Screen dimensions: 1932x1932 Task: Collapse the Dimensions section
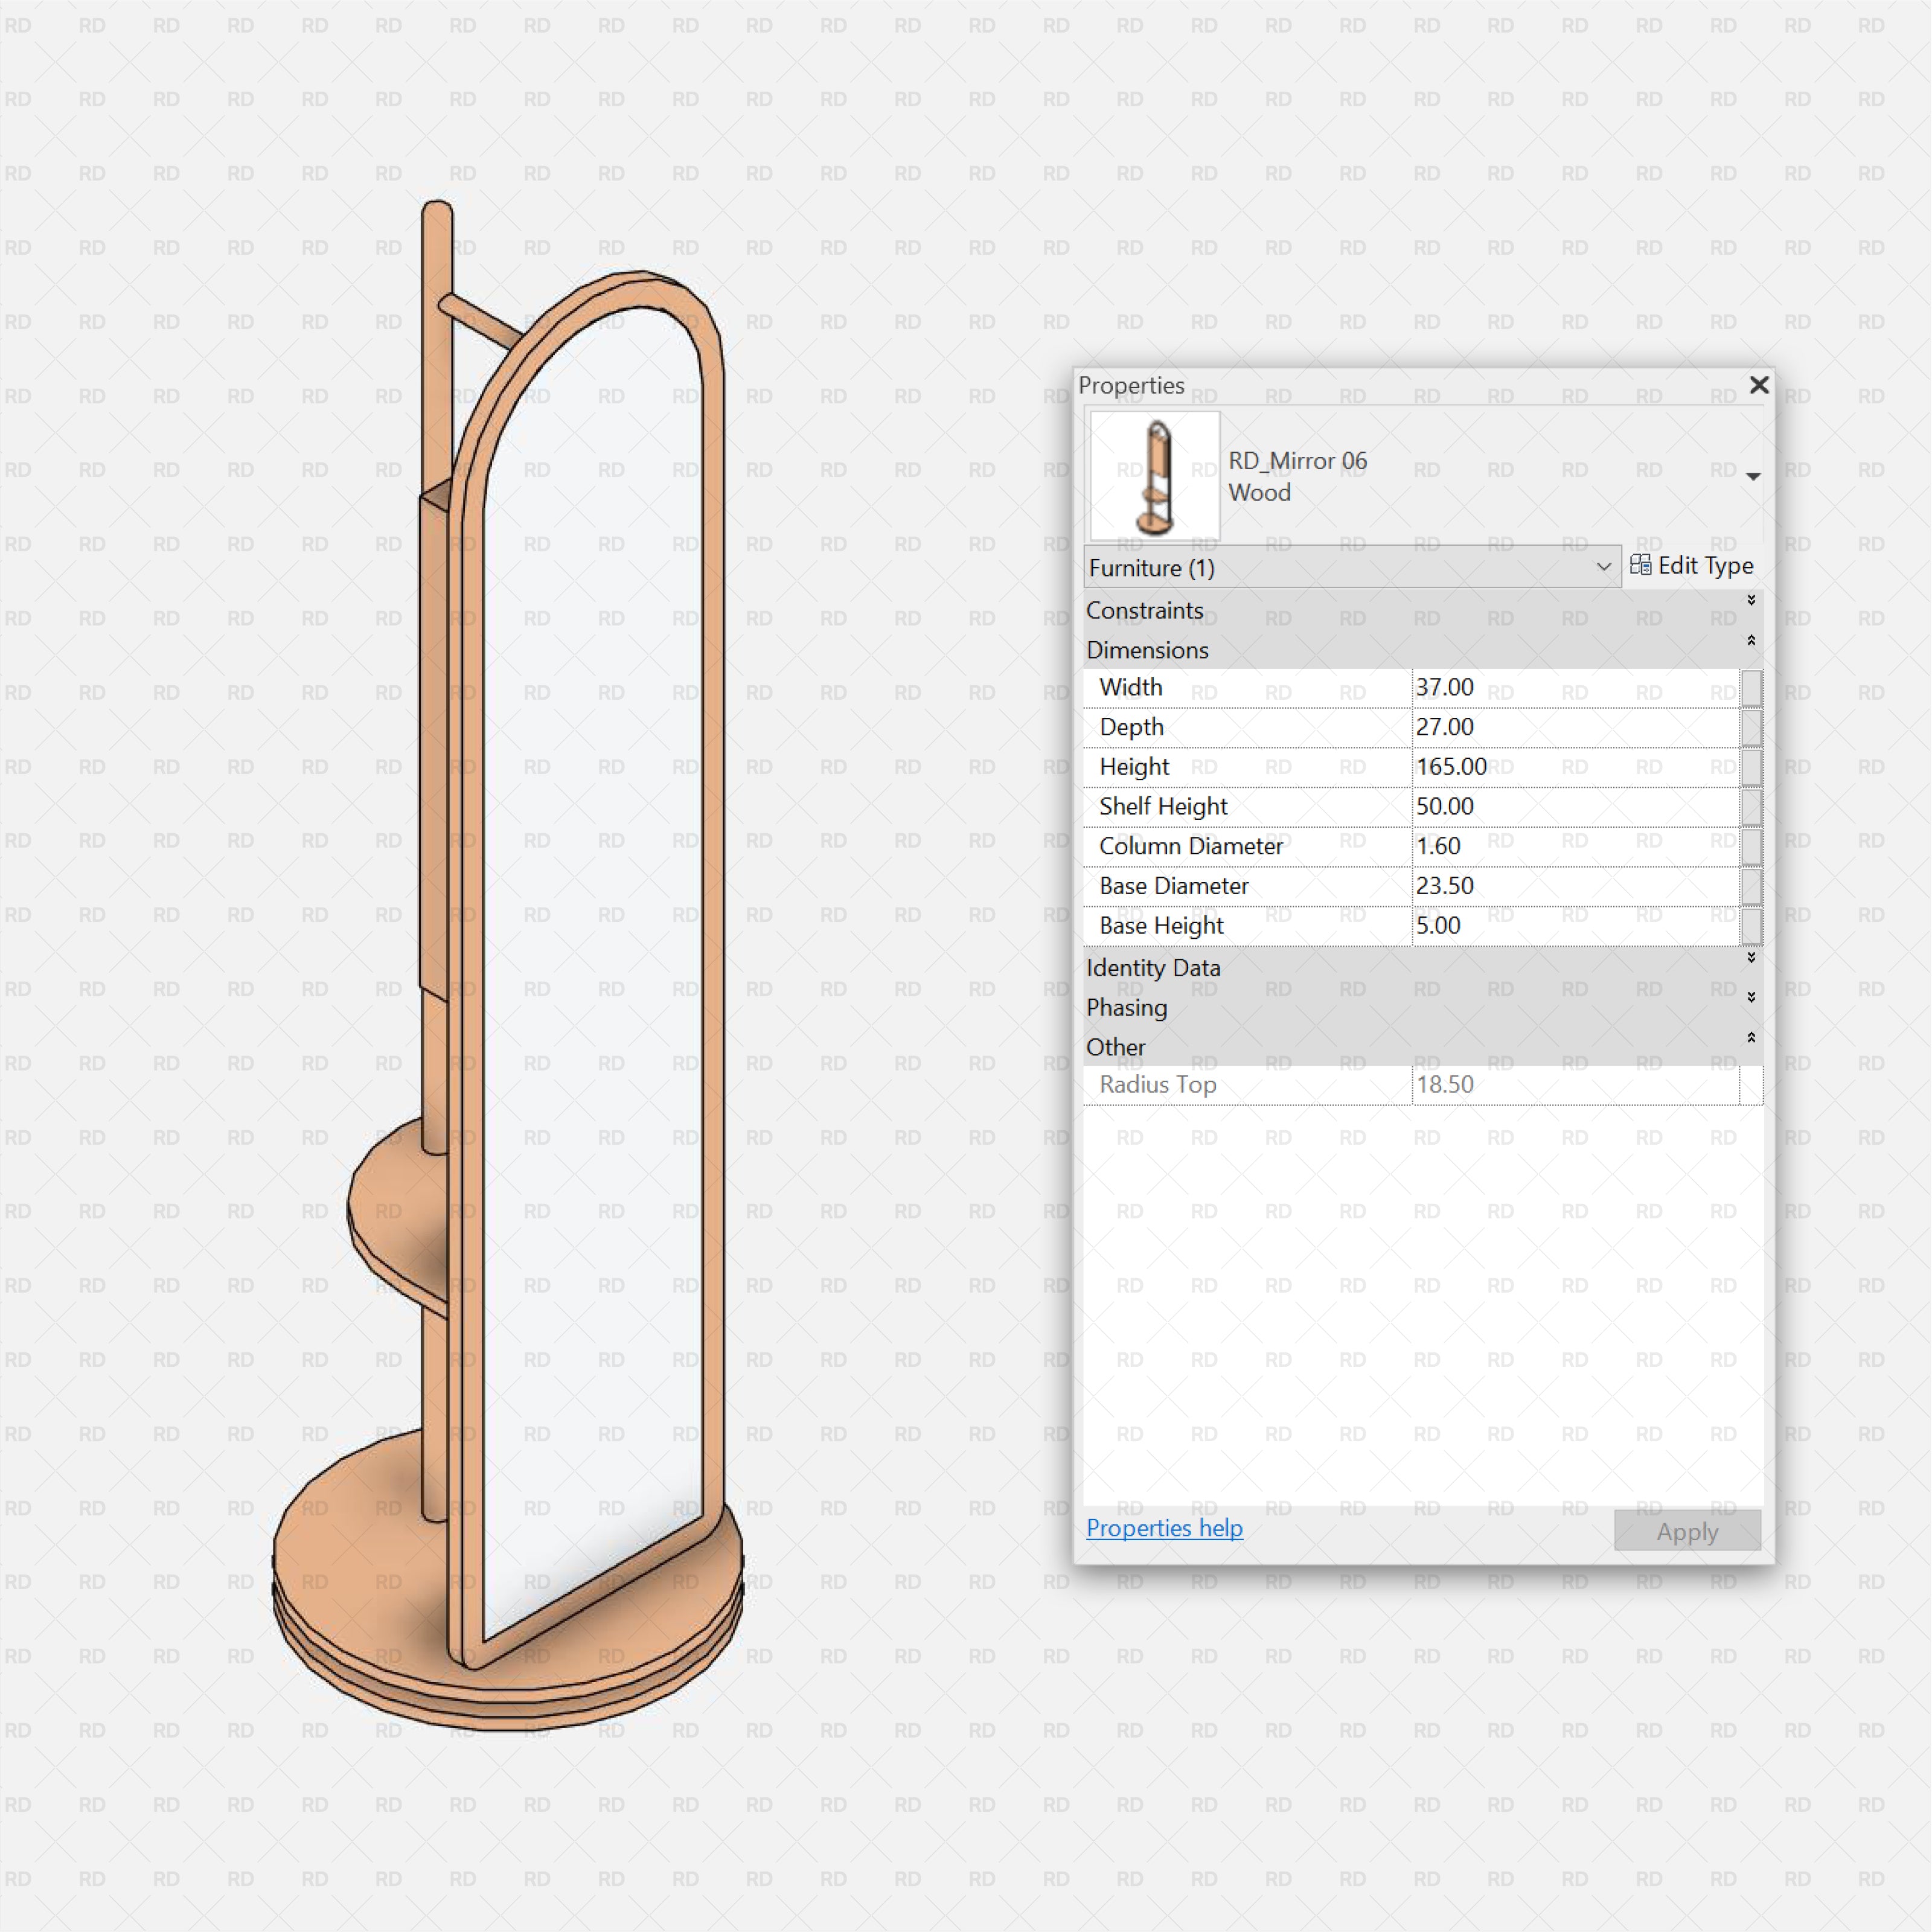1750,641
